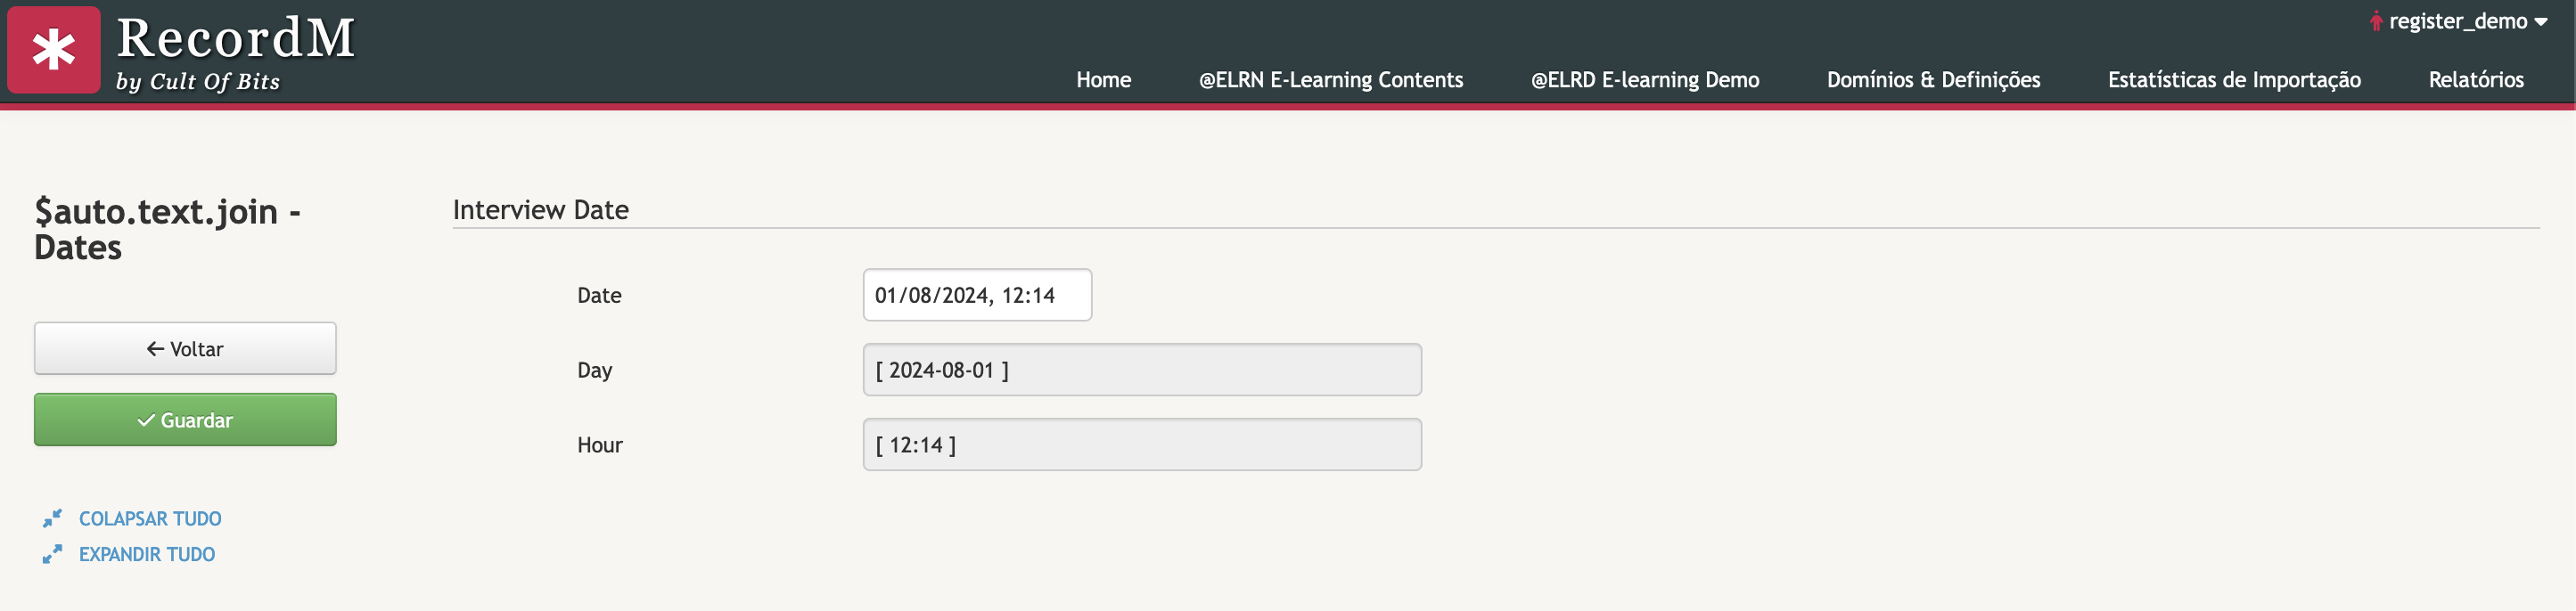Click the Day read-only field
The height and width of the screenshot is (611, 2576).
click(x=1142, y=370)
